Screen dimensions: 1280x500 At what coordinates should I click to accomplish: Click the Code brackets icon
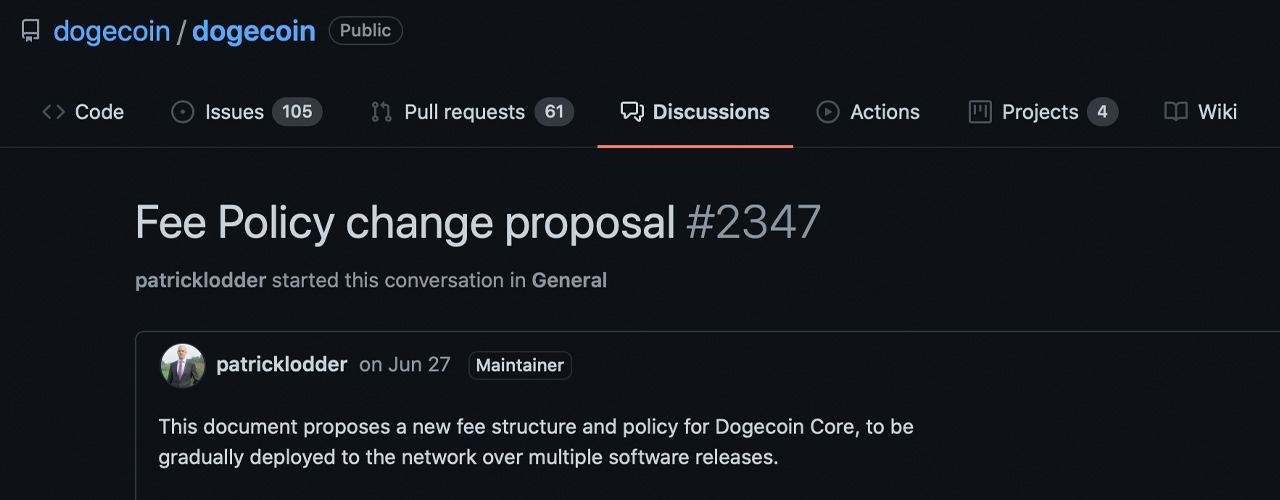(x=53, y=112)
